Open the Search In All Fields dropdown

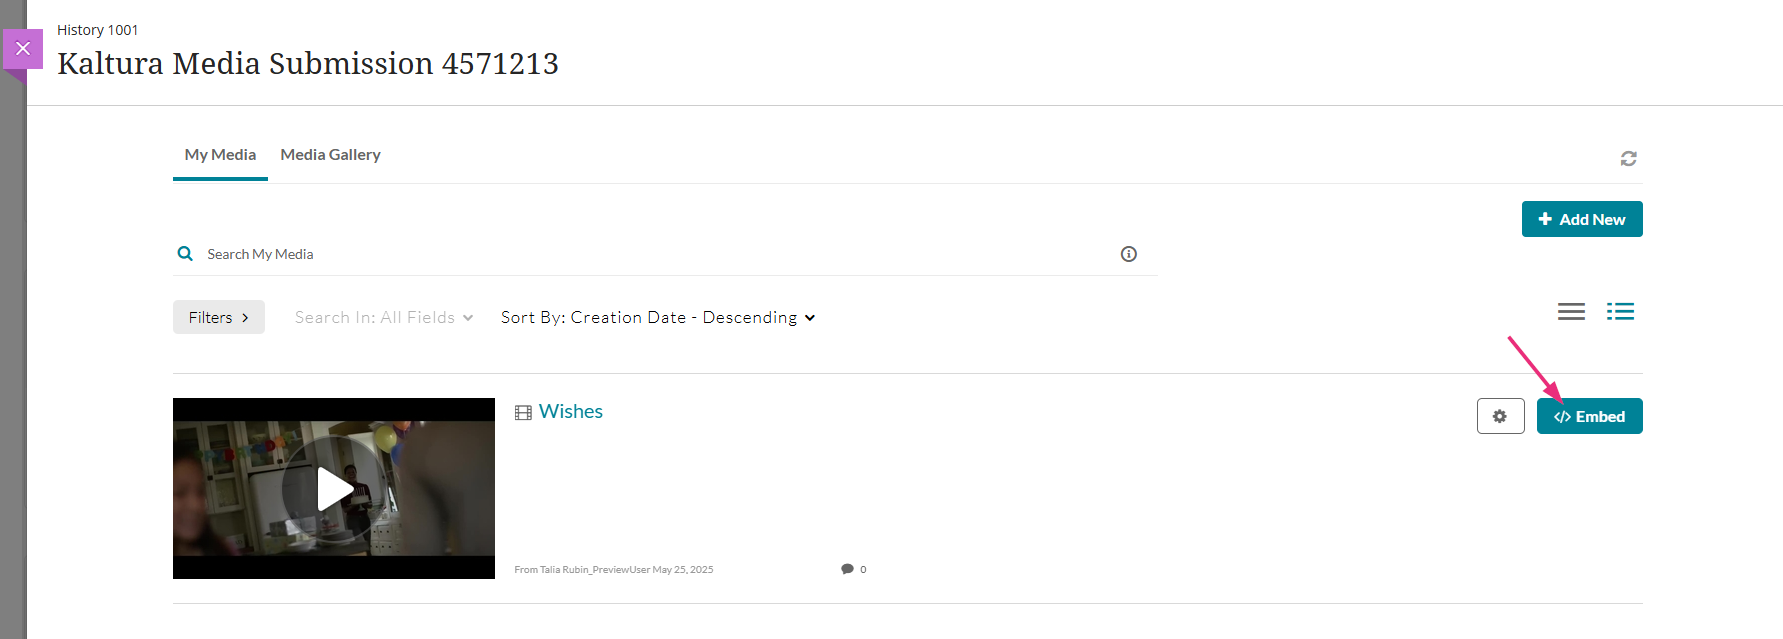click(384, 317)
